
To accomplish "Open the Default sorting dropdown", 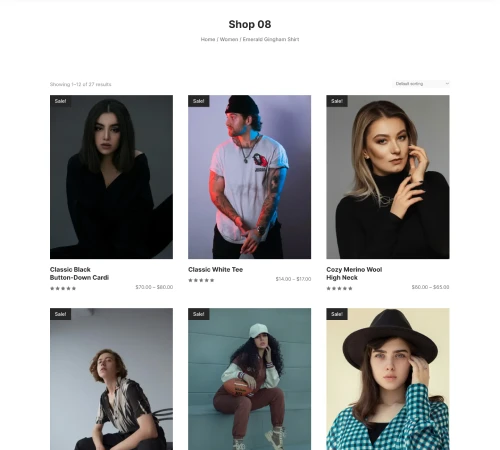I will pyautogui.click(x=421, y=84).
